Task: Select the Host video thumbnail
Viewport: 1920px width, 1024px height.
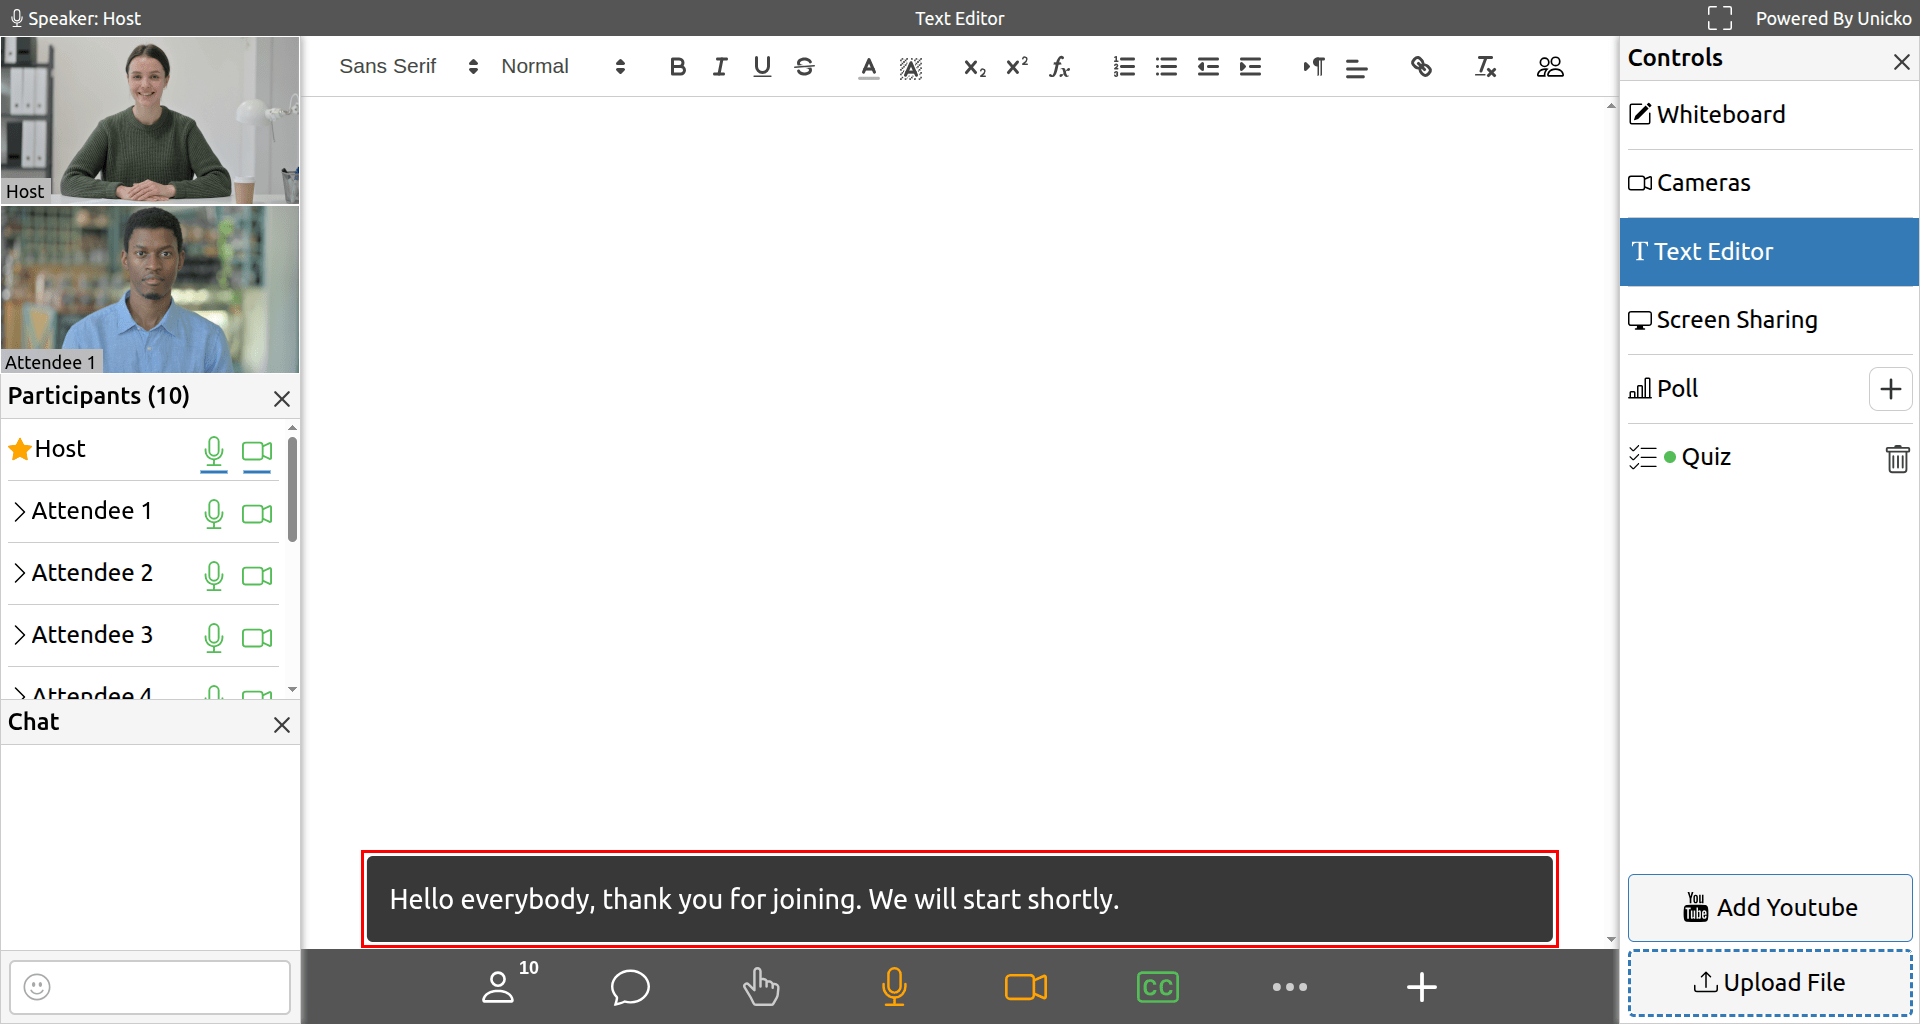Action: point(150,120)
